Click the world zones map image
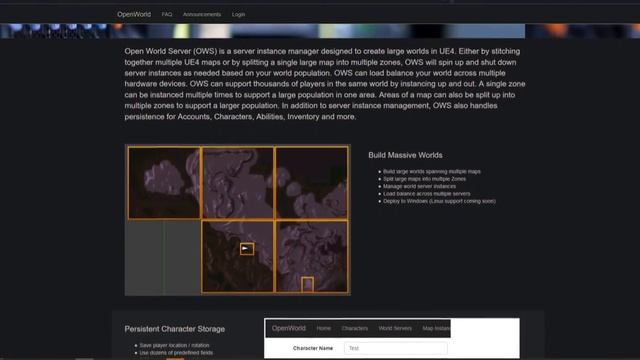The image size is (640, 360). (x=238, y=220)
